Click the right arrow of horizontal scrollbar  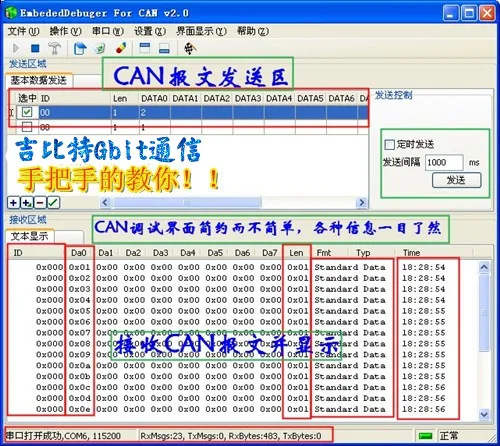[x=361, y=202]
